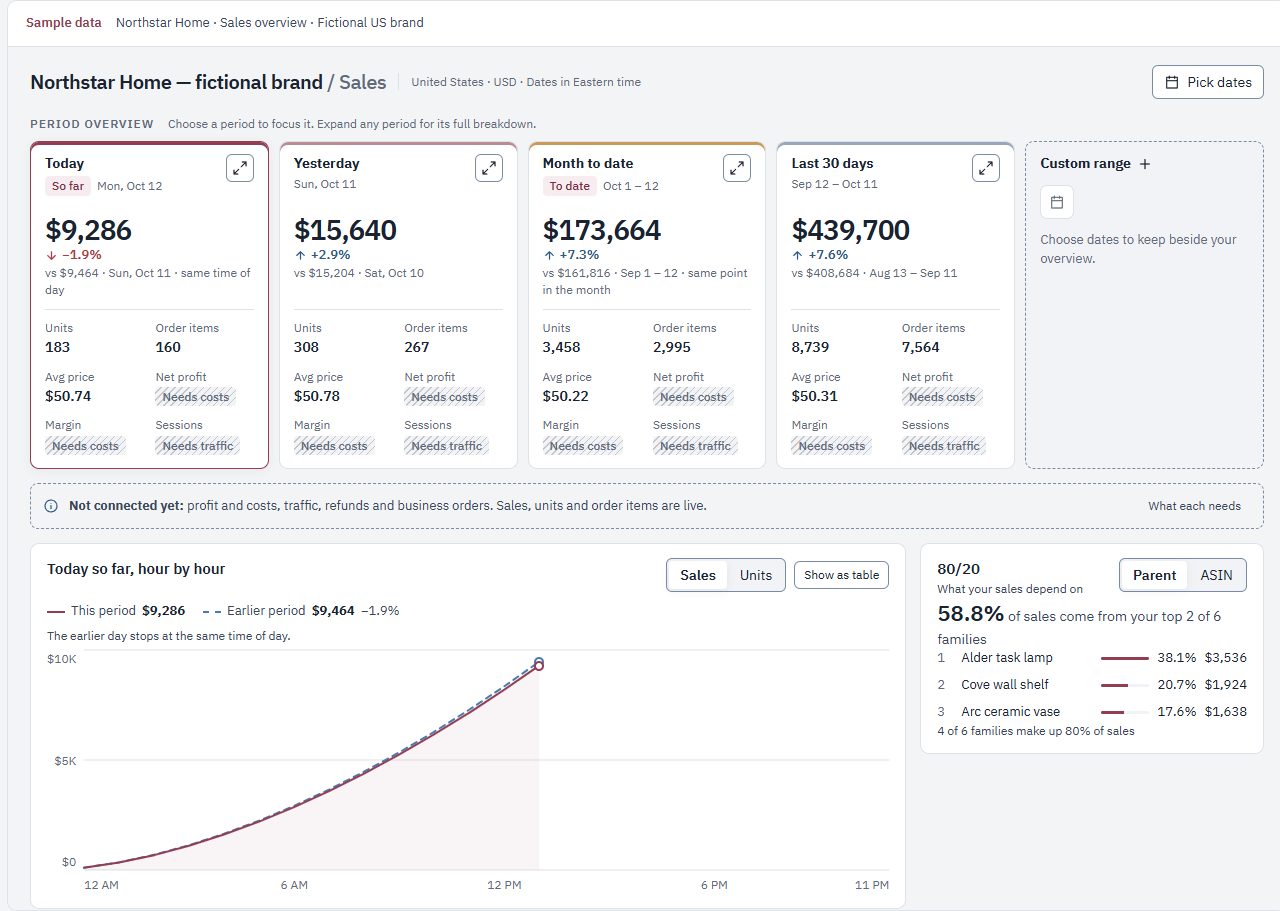Click the So far badge on Today

(68, 186)
